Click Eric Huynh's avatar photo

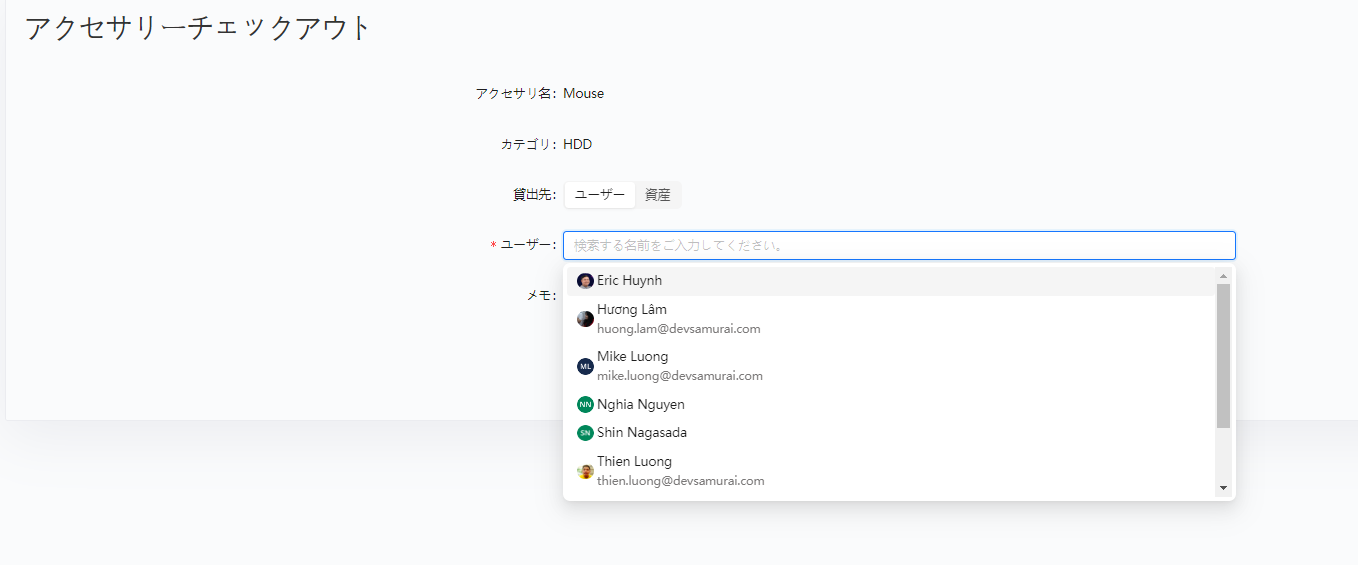click(x=585, y=281)
